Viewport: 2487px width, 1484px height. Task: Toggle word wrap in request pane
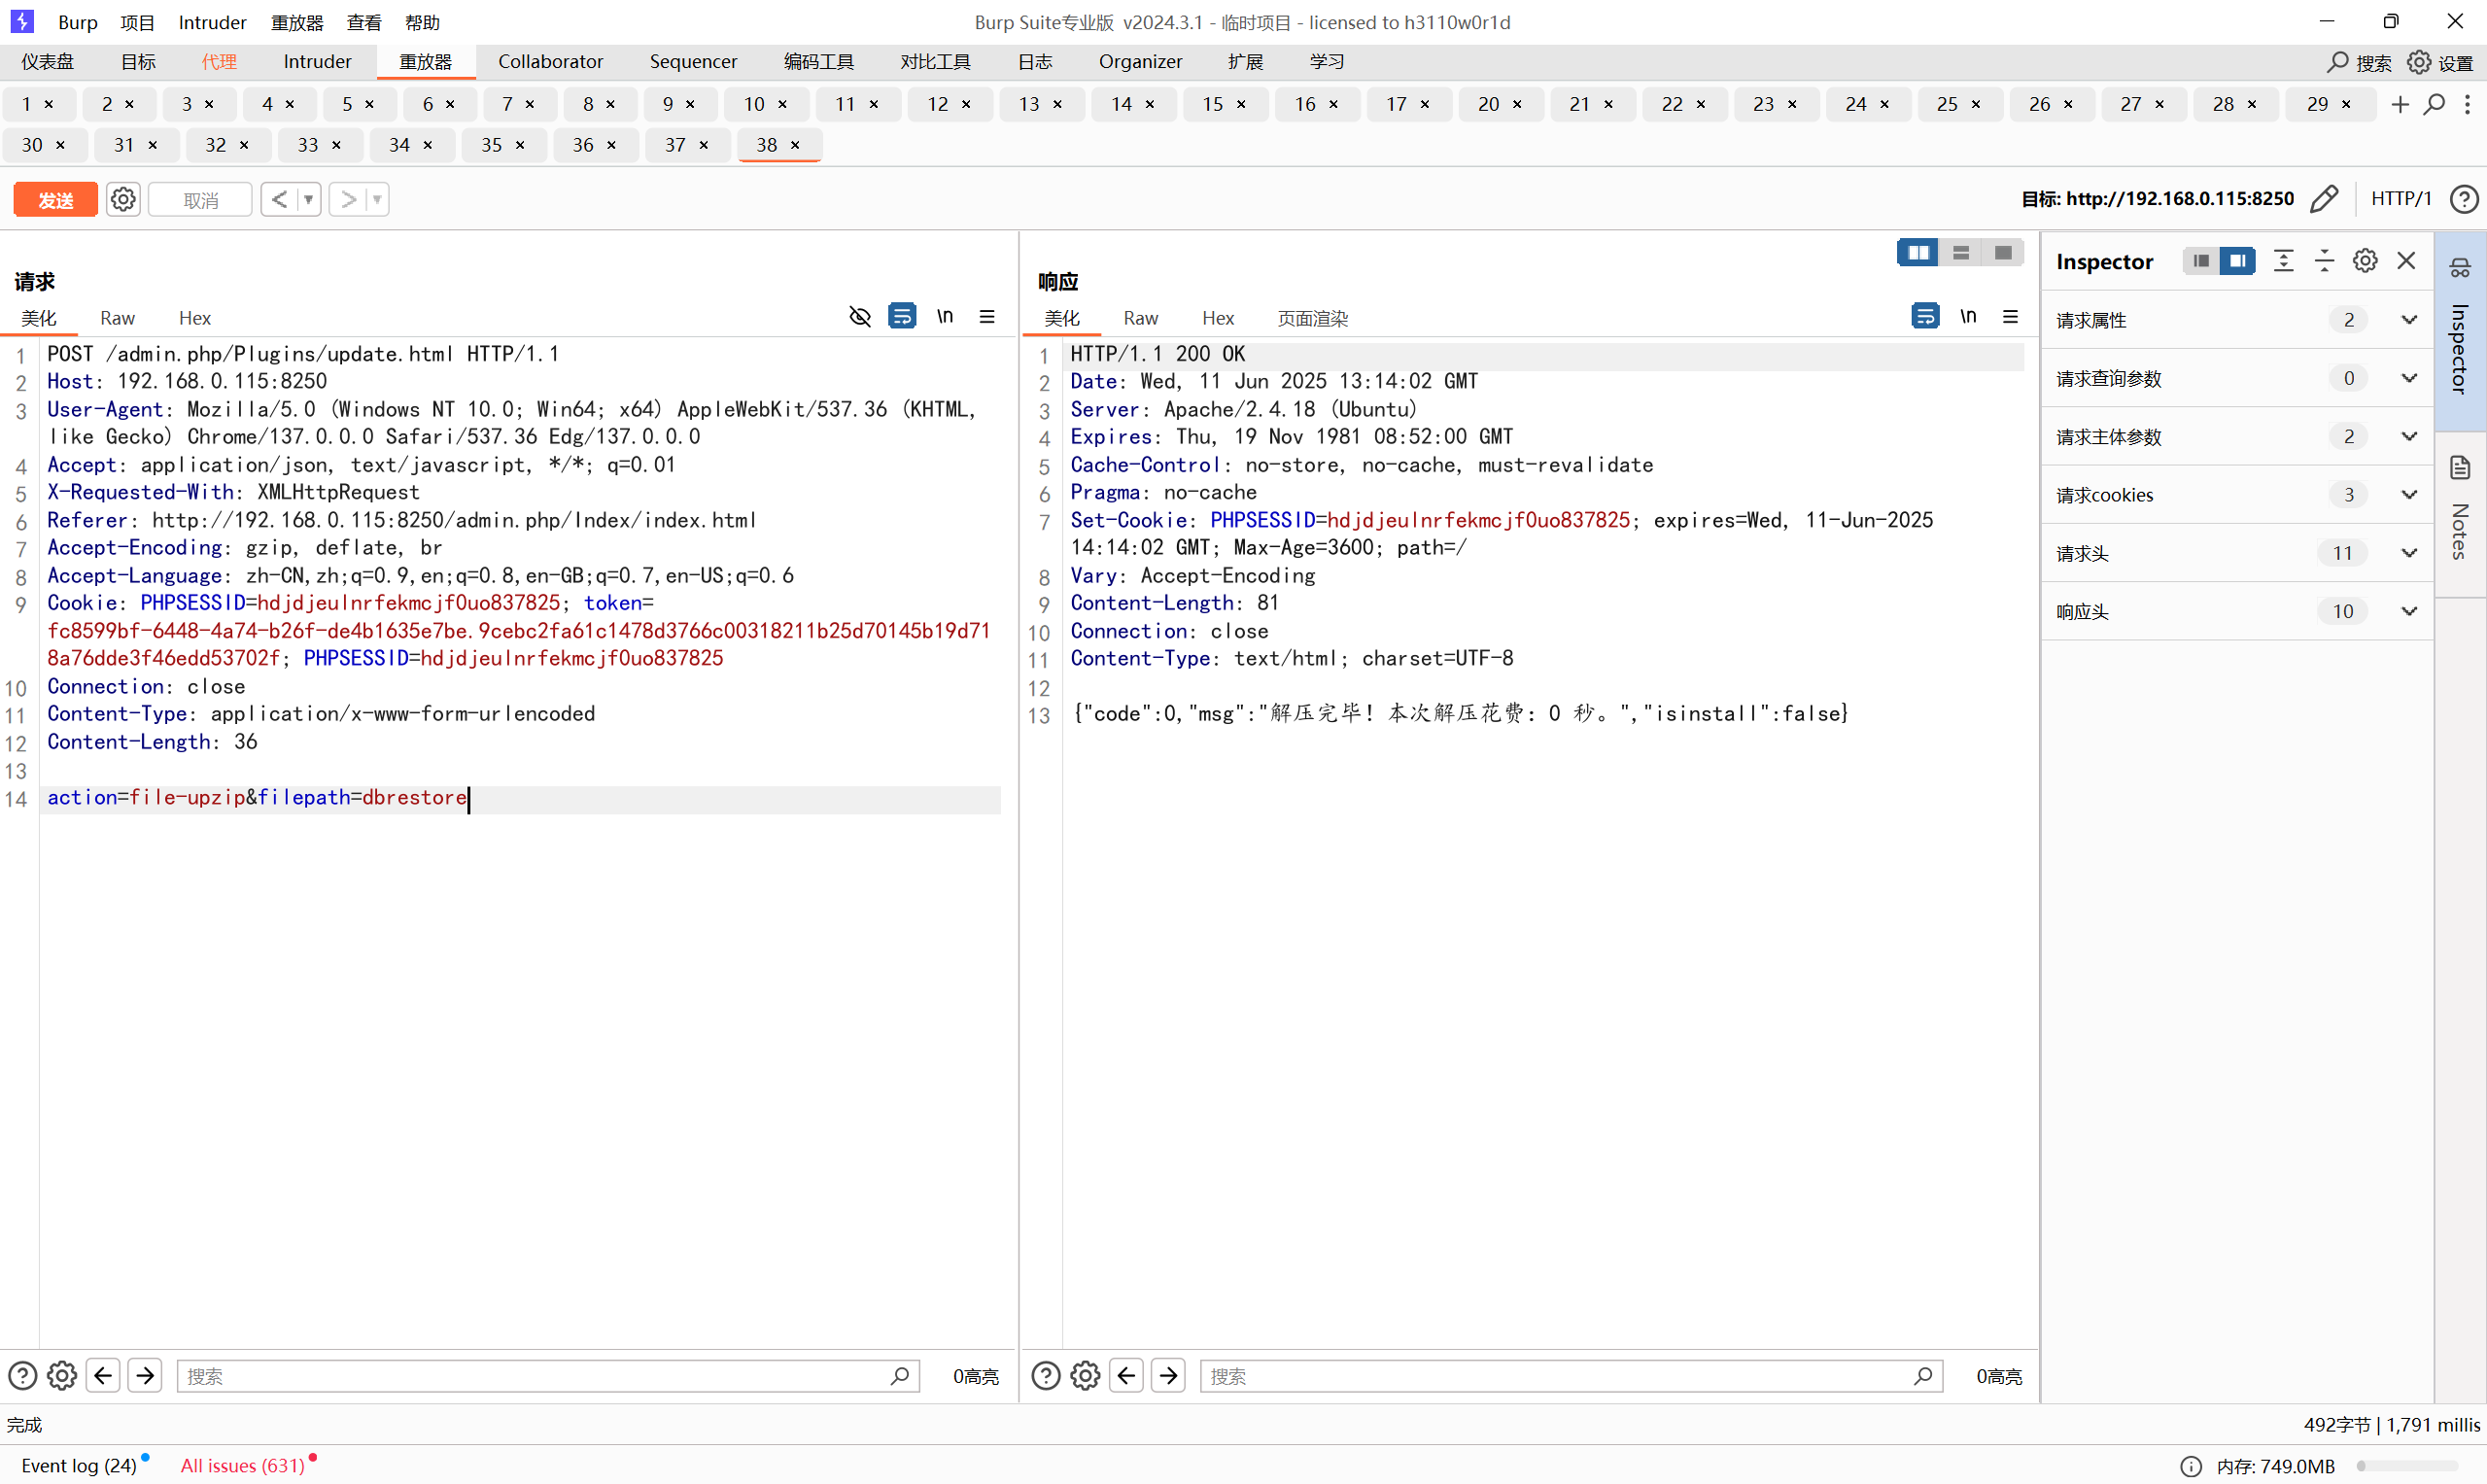tap(902, 316)
